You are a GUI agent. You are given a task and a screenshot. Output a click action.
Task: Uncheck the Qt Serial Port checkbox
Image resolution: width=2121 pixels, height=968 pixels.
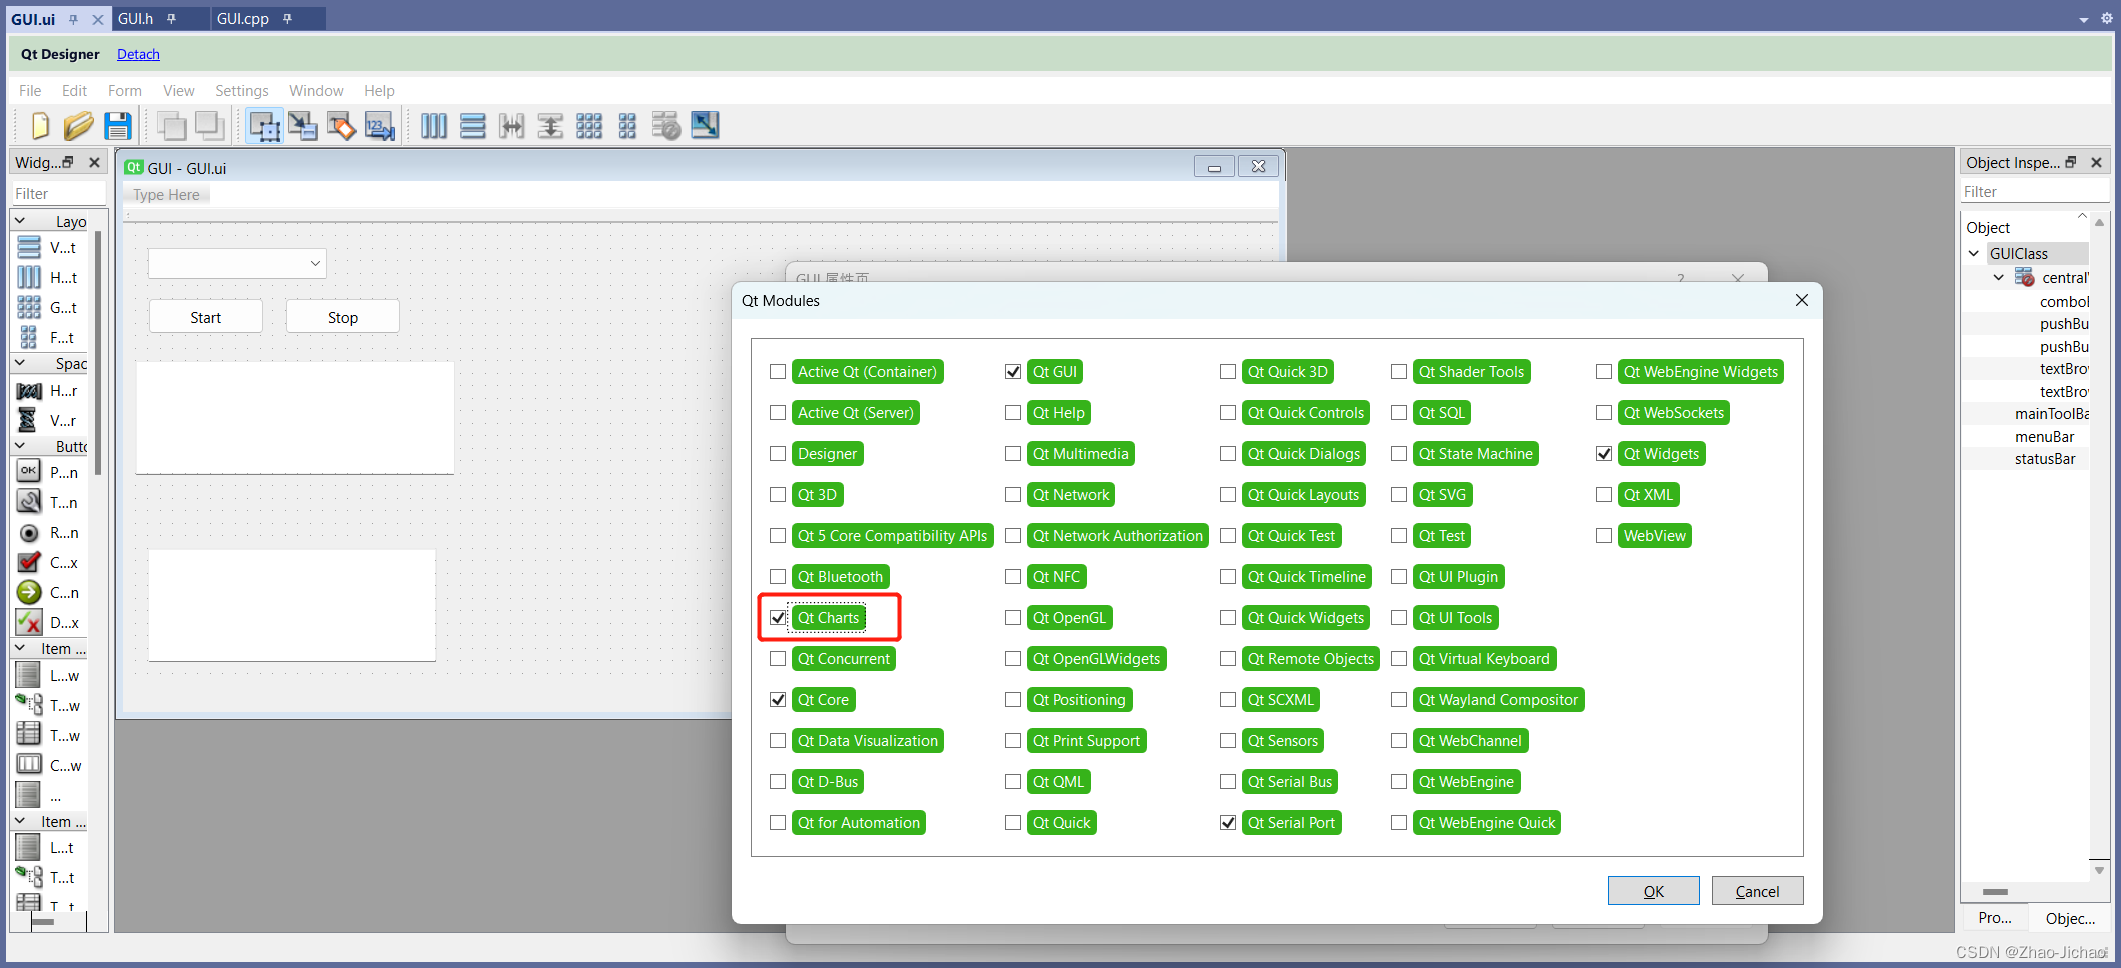pos(1228,823)
